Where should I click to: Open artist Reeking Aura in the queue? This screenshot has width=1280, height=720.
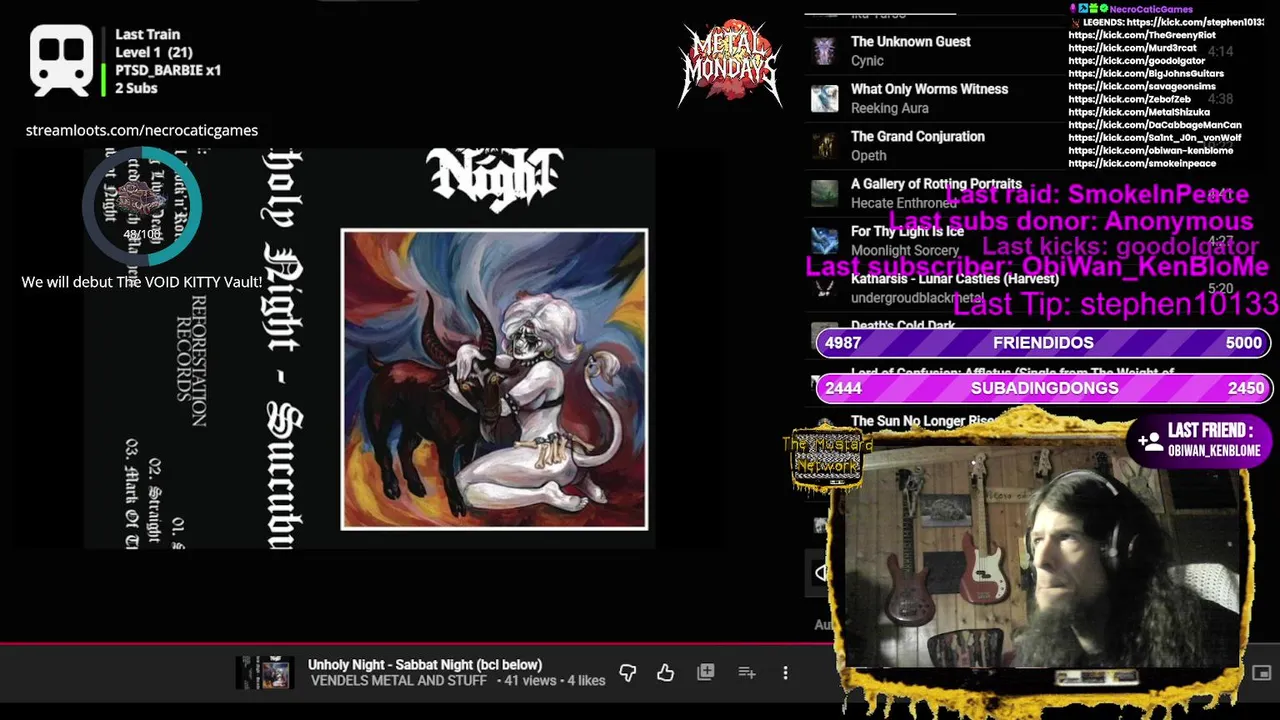[889, 108]
